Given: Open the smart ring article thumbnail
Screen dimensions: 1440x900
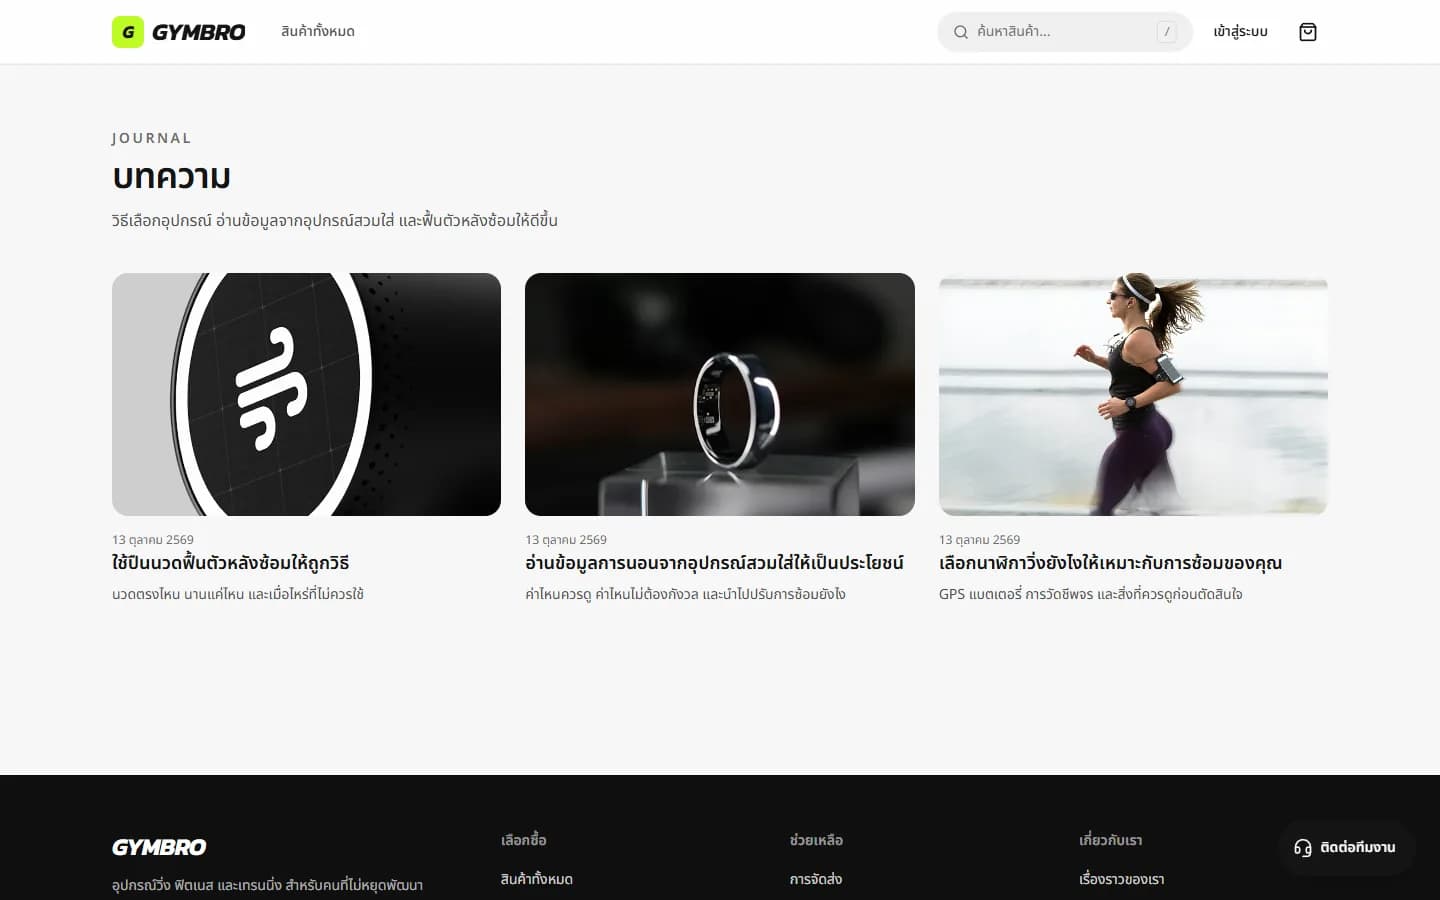Looking at the screenshot, I should coord(720,394).
